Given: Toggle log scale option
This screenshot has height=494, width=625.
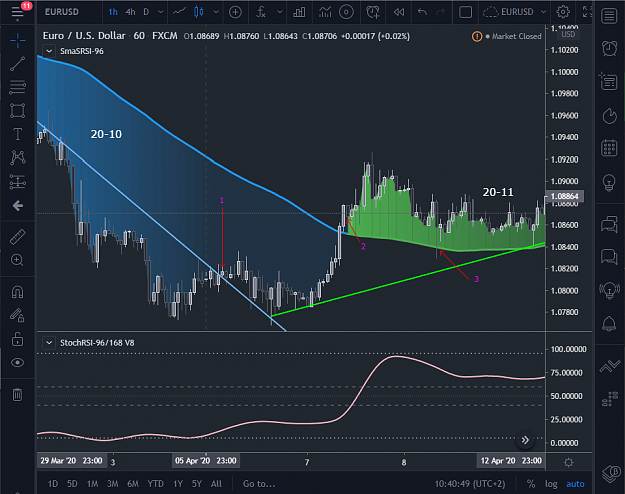Looking at the screenshot, I should point(551,484).
